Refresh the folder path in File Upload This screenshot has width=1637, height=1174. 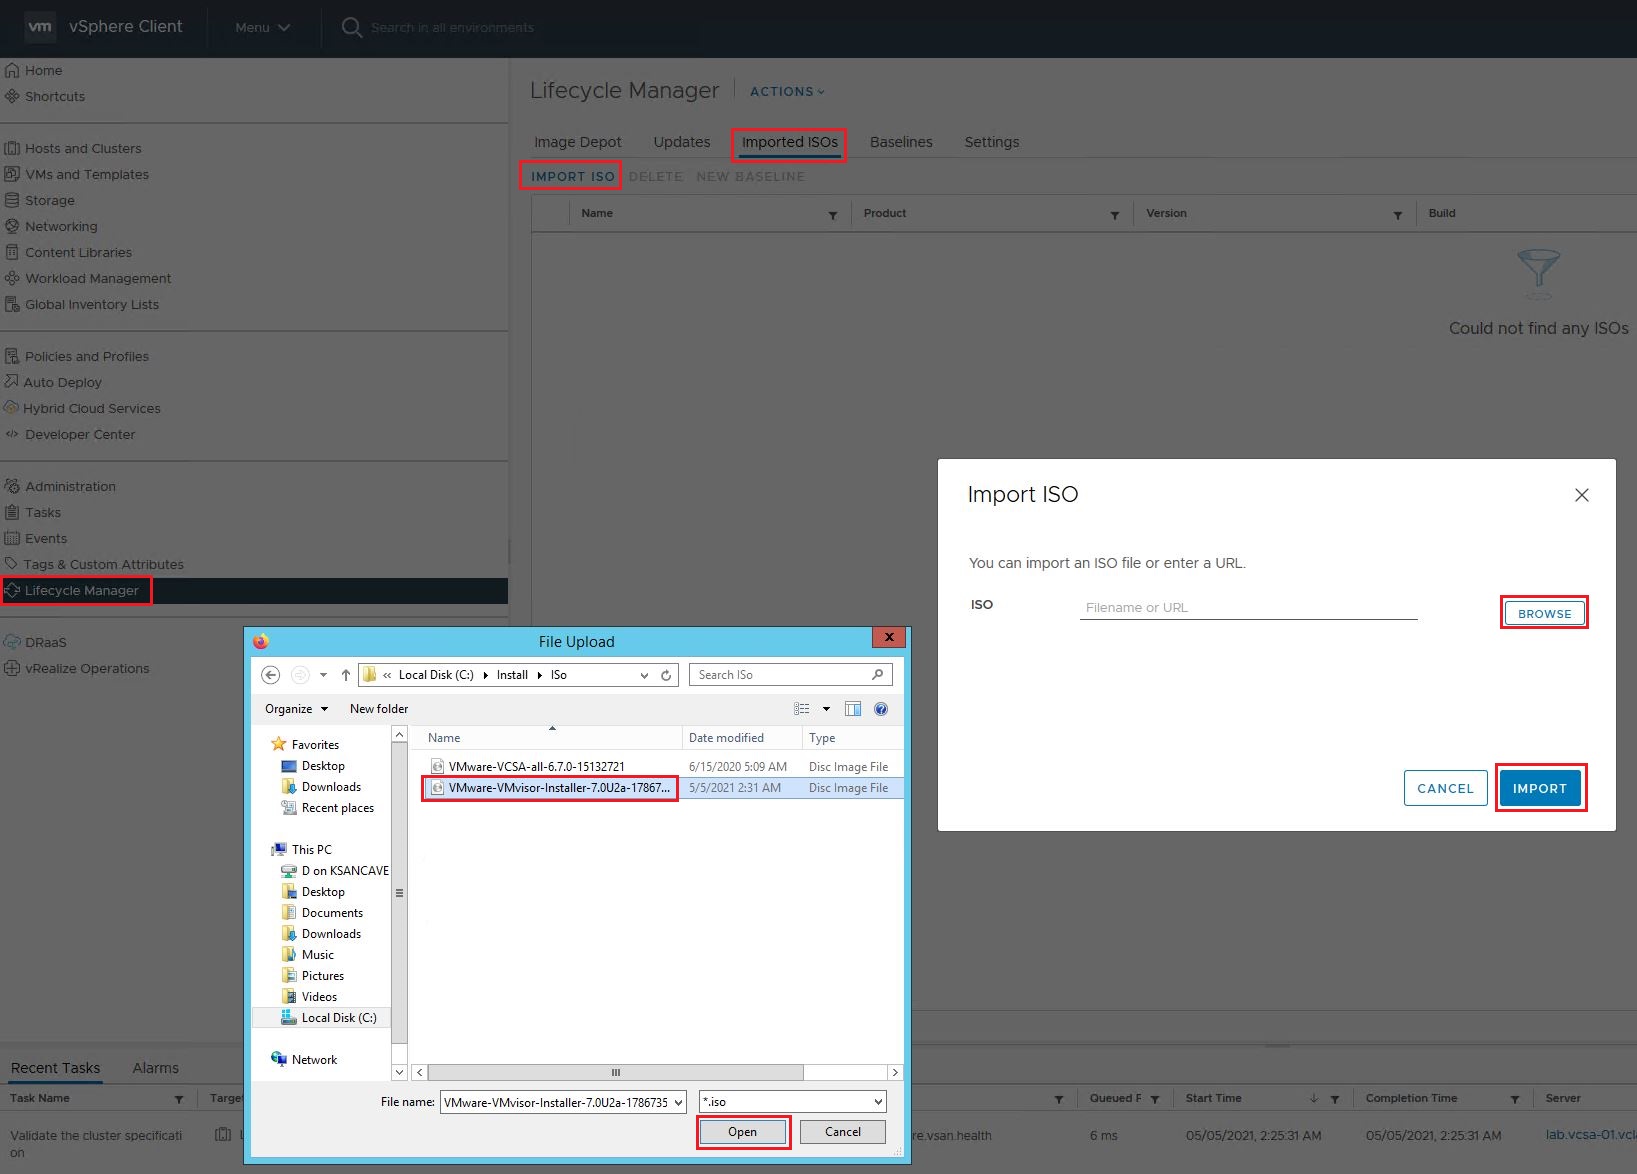coord(666,675)
